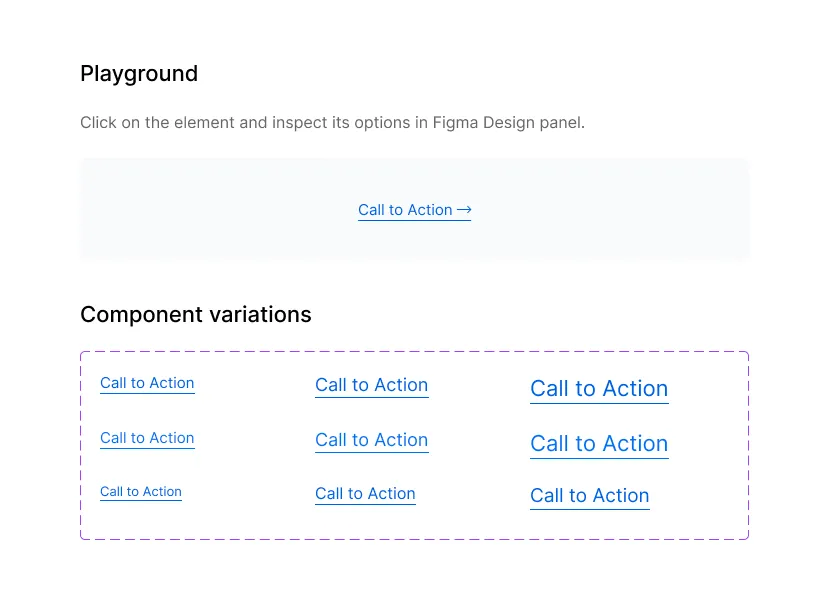Viewport: 829px width, 600px height.
Task: Select the top-left Call to Action variation
Action: [x=147, y=383]
